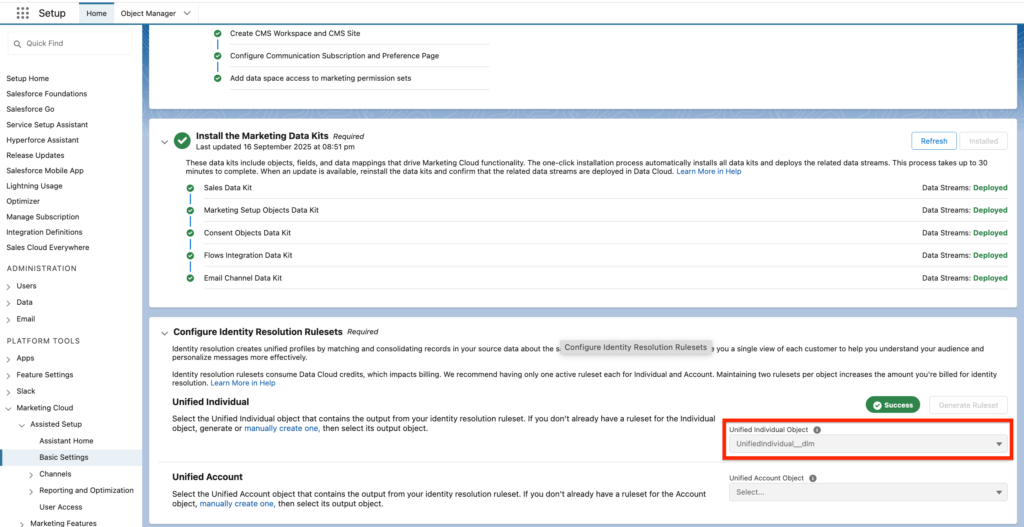
Task: Open the Unified Account Object Select dropdown
Action: tap(867, 492)
